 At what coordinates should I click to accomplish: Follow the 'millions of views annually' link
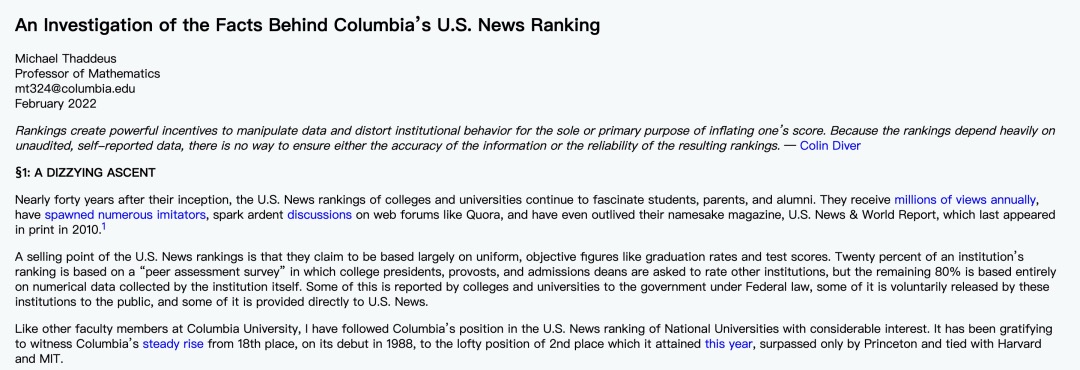click(965, 201)
